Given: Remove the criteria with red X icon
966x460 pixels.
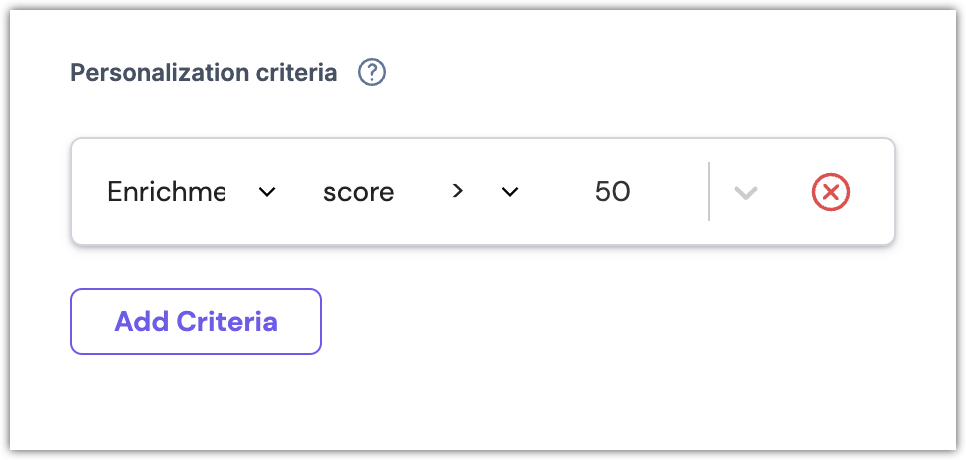Looking at the screenshot, I should tap(830, 191).
